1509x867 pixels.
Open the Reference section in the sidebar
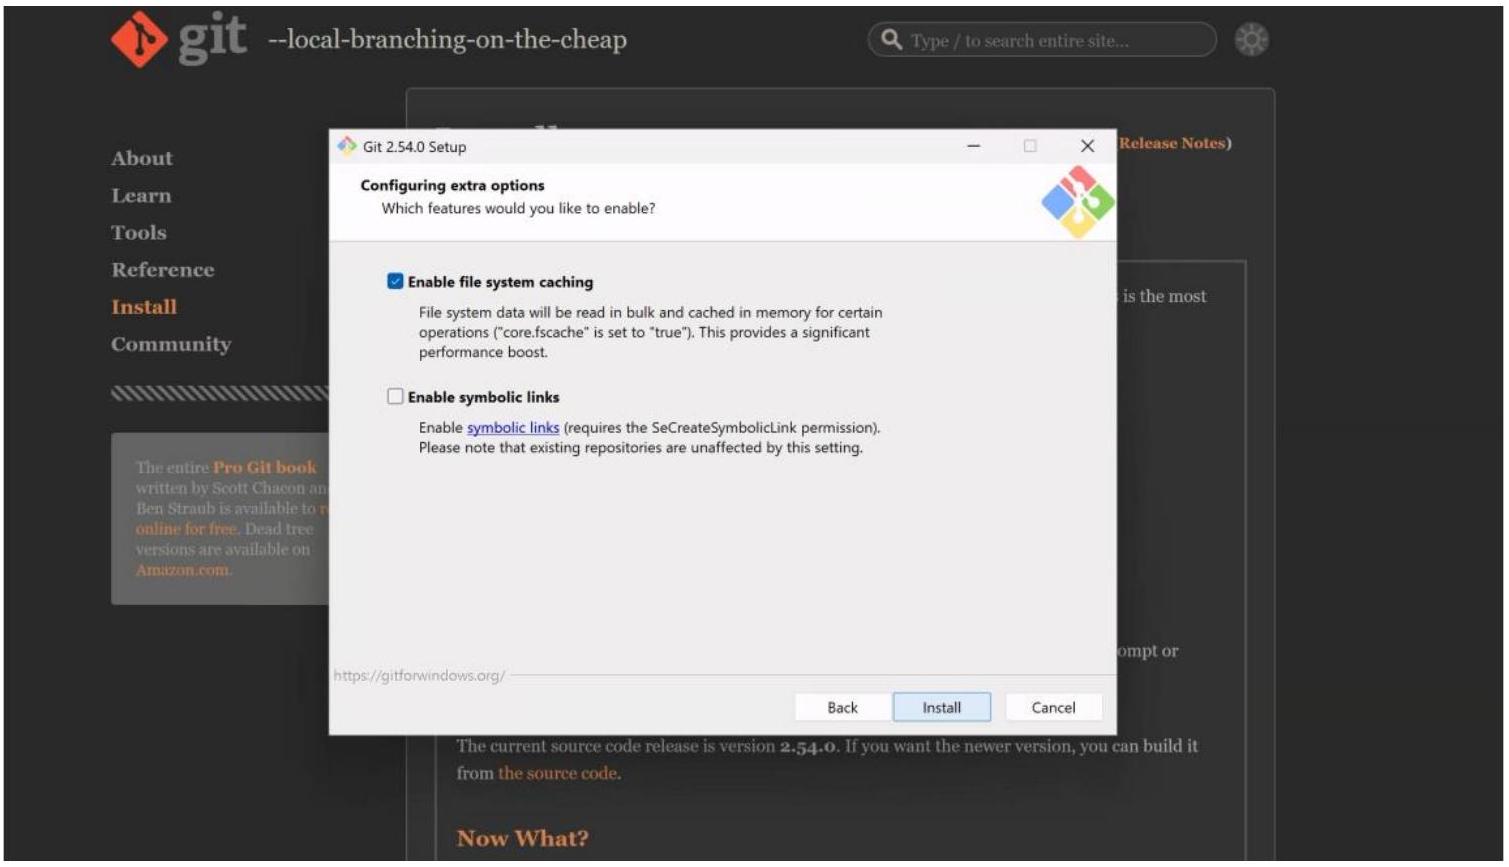(163, 270)
